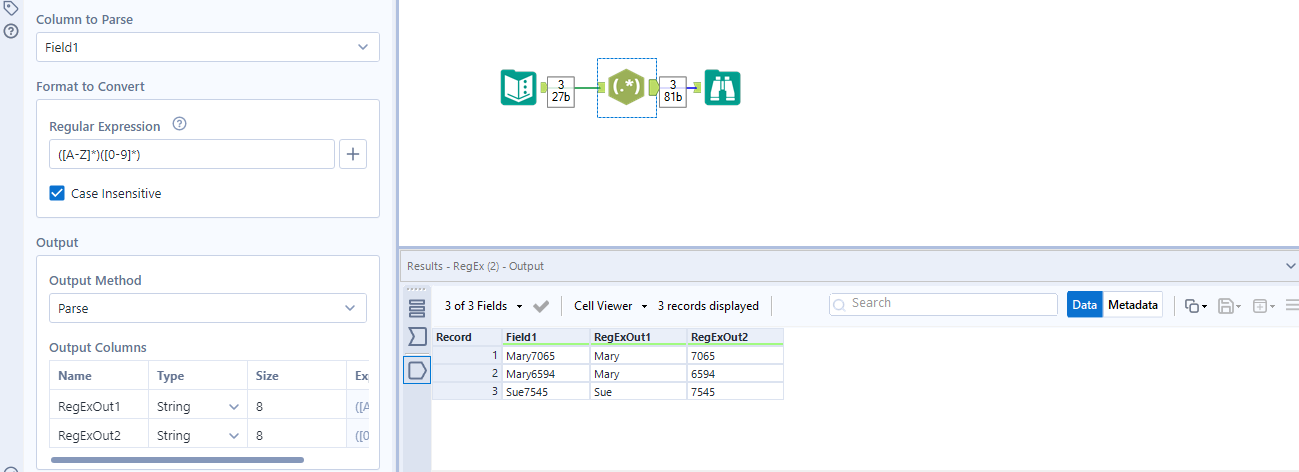Image resolution: width=1299 pixels, height=472 pixels.
Task: Open the annotation tag icon in sidebar
Action: [x=12, y=9]
